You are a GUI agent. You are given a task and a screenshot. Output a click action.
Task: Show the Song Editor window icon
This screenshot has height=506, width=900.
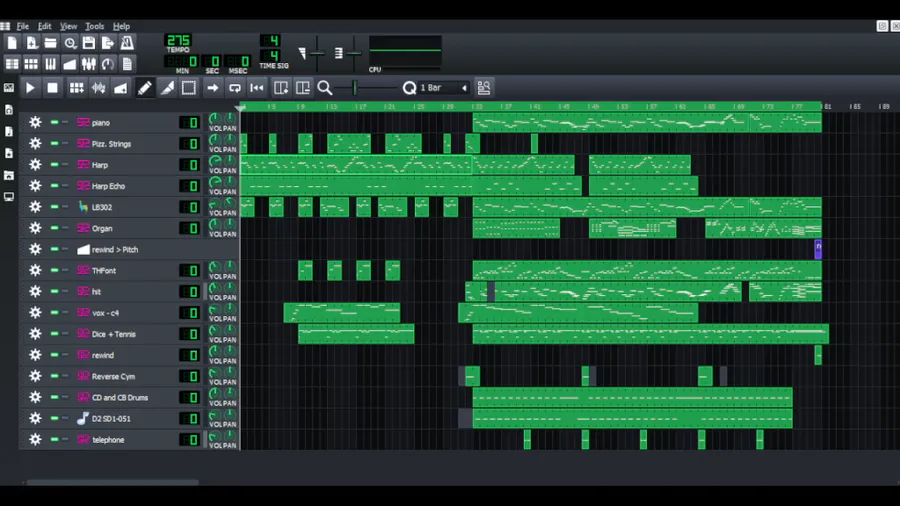click(12, 64)
